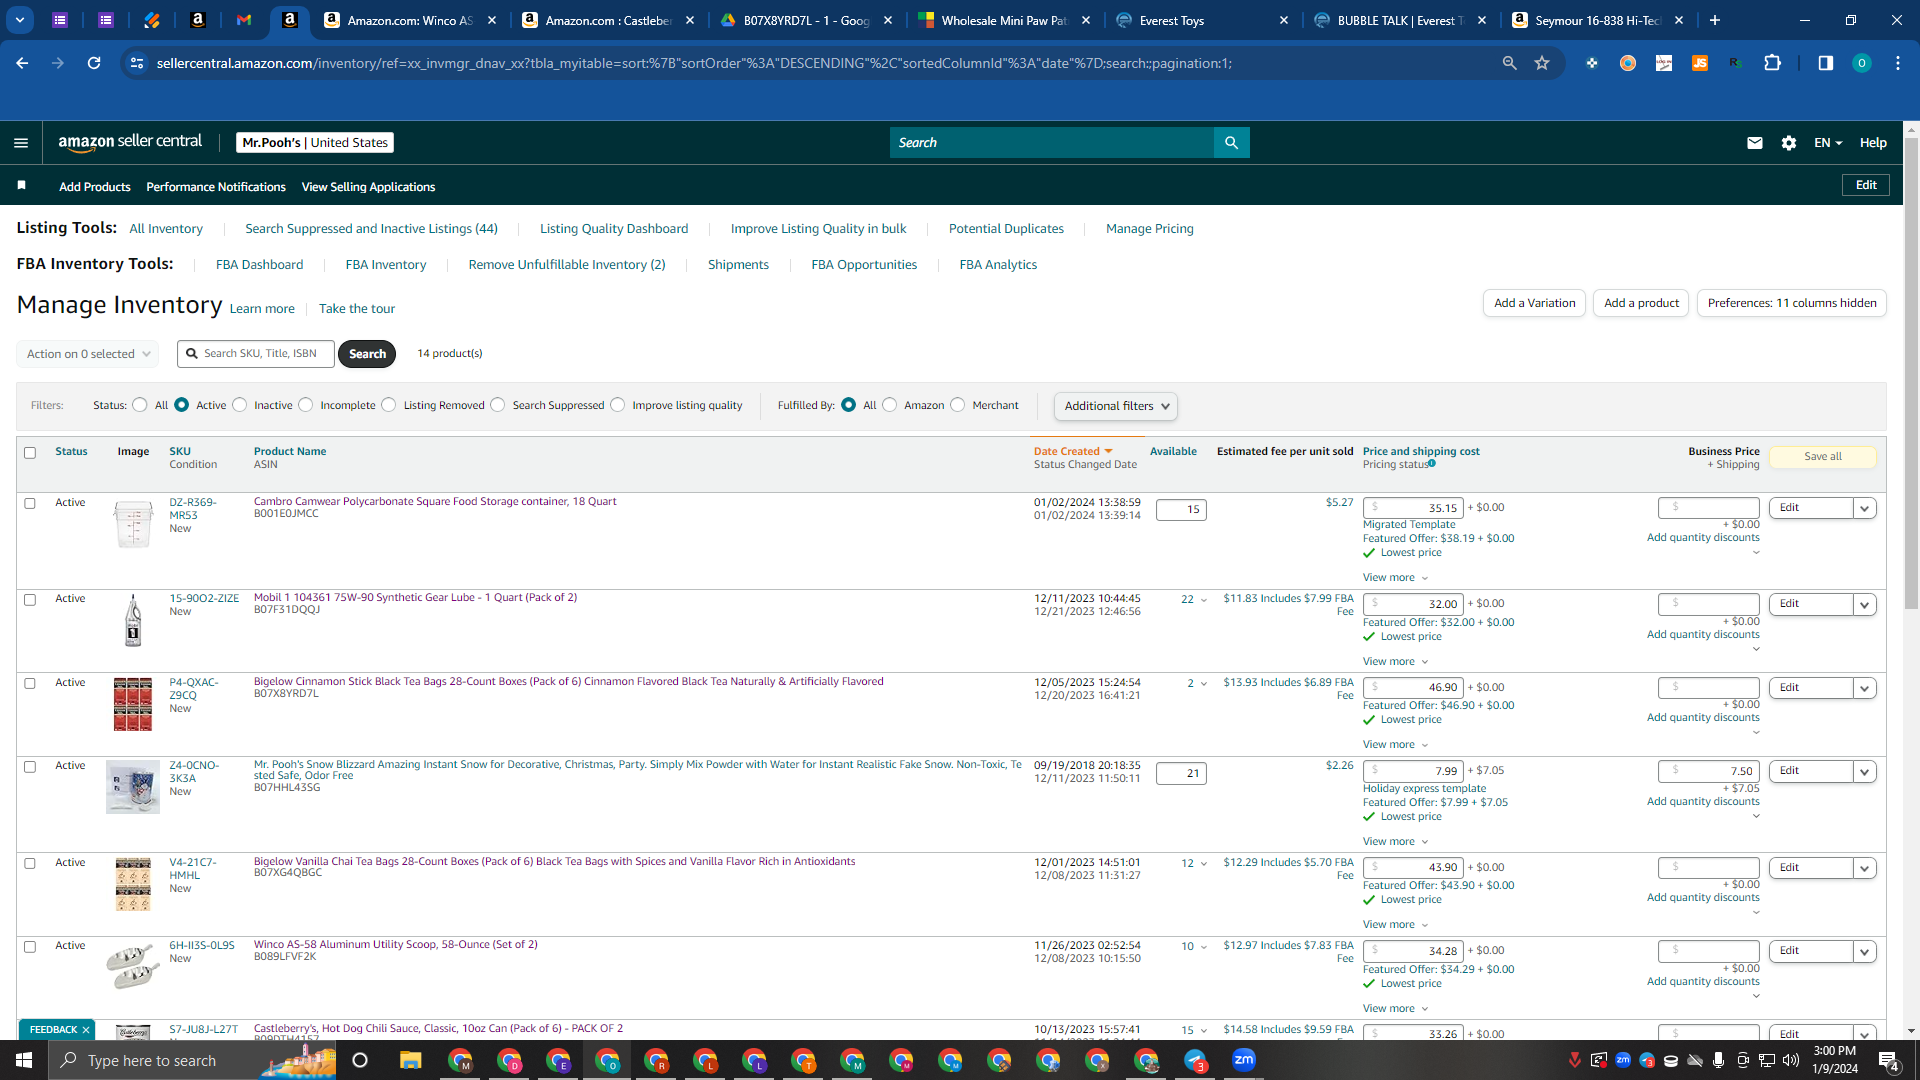1920x1080 pixels.
Task: Click the site information icon in the address bar
Action: point(137,63)
